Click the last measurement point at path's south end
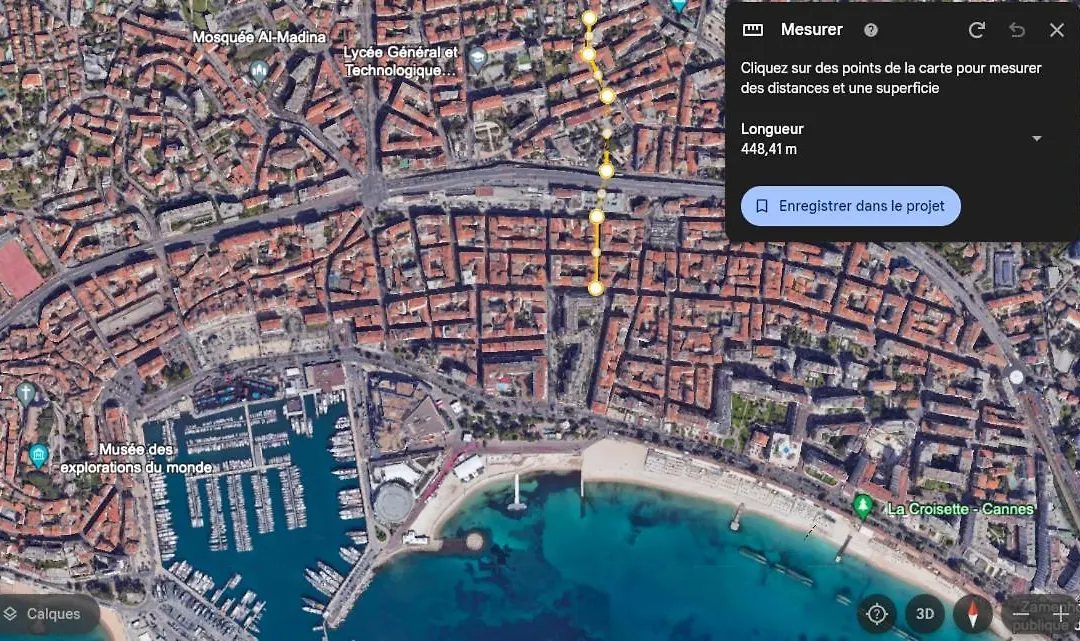 (596, 288)
